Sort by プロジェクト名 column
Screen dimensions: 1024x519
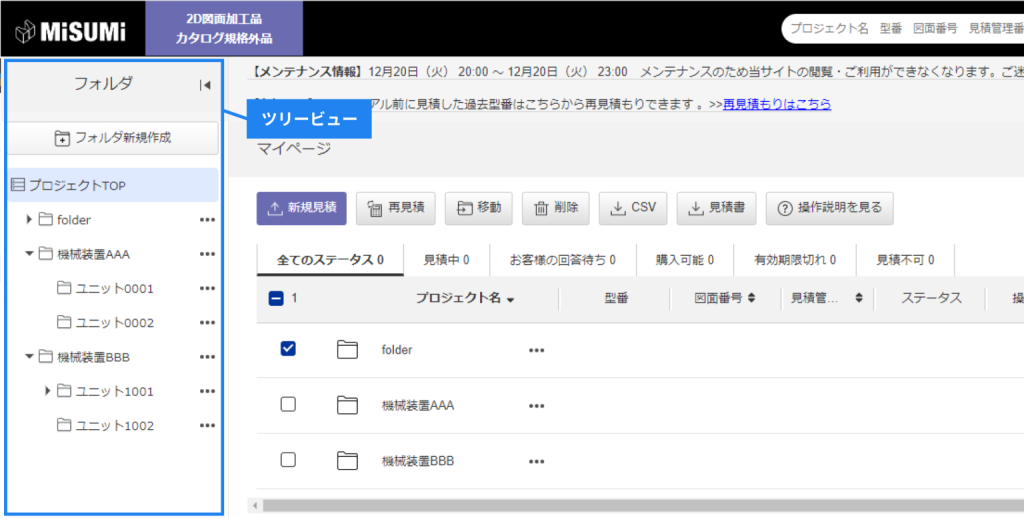[465, 298]
